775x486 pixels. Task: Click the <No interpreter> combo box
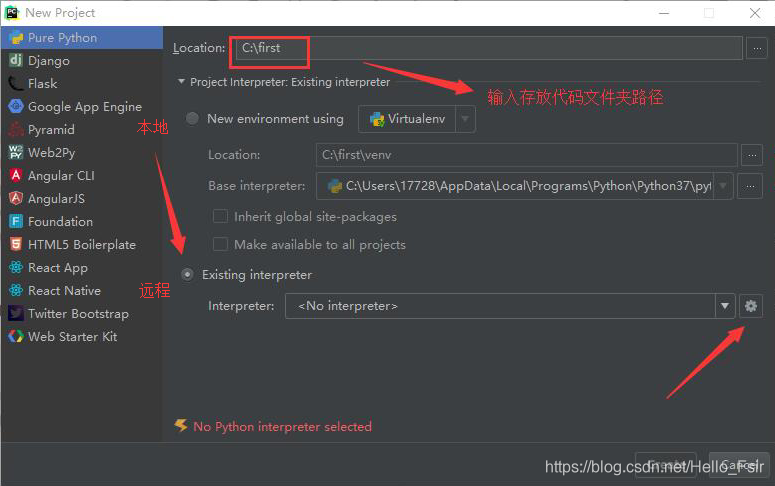tap(510, 306)
